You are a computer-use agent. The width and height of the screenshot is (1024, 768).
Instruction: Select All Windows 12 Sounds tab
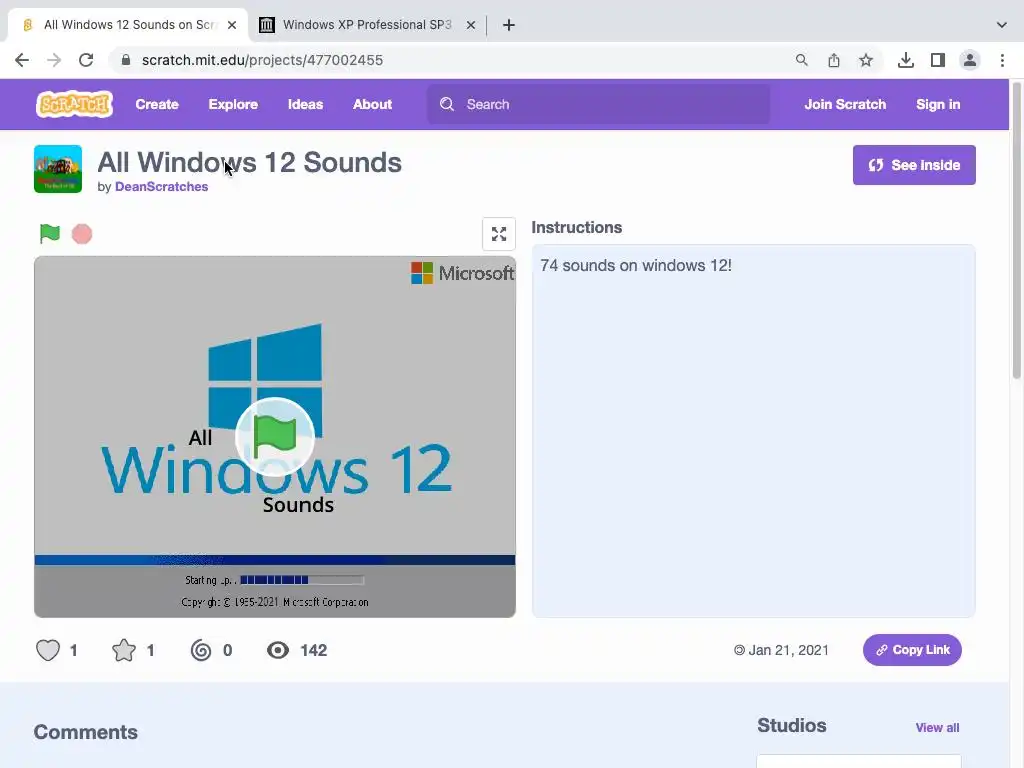pyautogui.click(x=127, y=25)
